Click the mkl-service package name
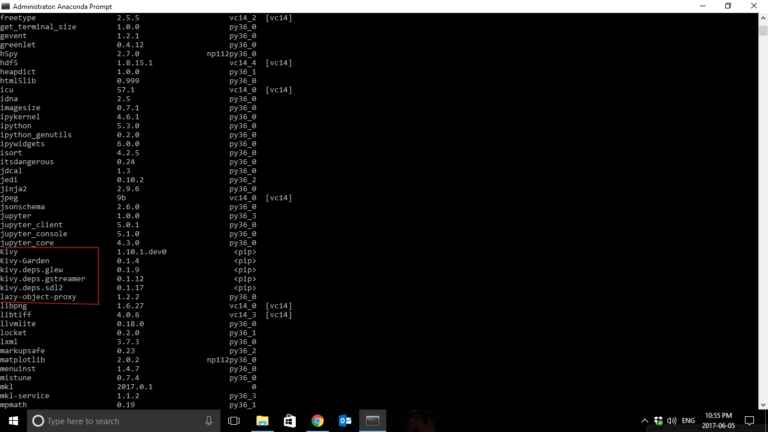 pyautogui.click(x=24, y=396)
